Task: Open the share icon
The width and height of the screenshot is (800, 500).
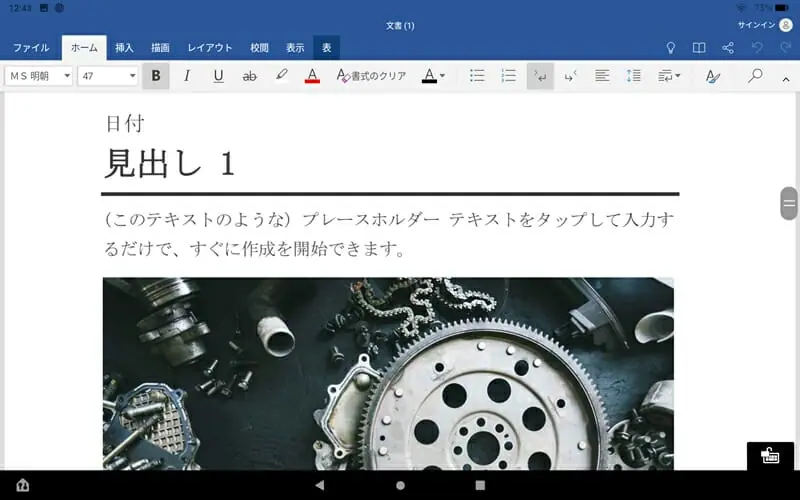Action: coord(728,47)
